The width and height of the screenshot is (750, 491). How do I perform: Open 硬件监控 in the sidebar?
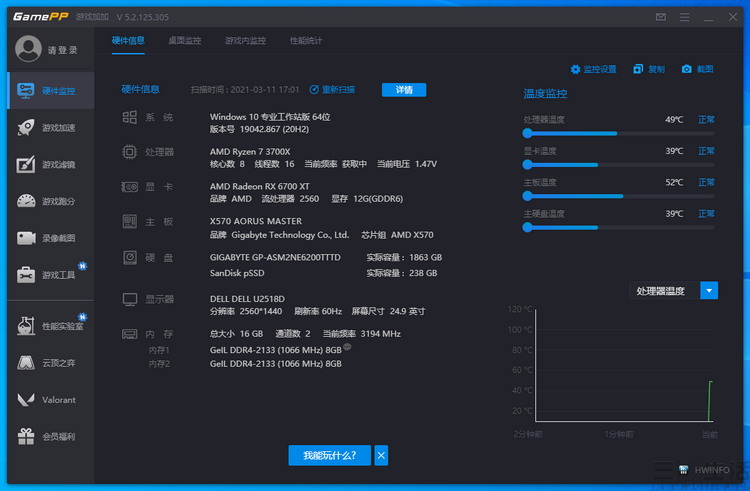point(51,91)
